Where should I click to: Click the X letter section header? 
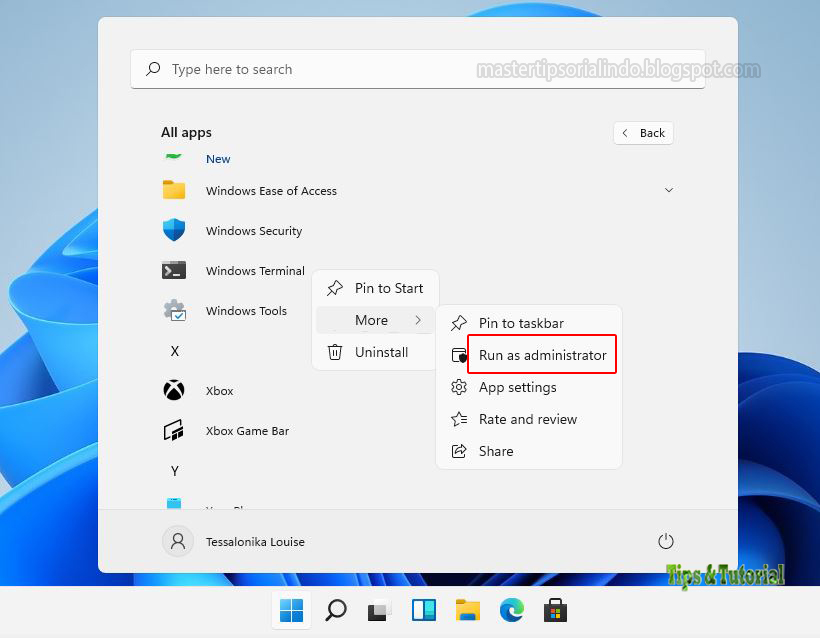(x=175, y=351)
